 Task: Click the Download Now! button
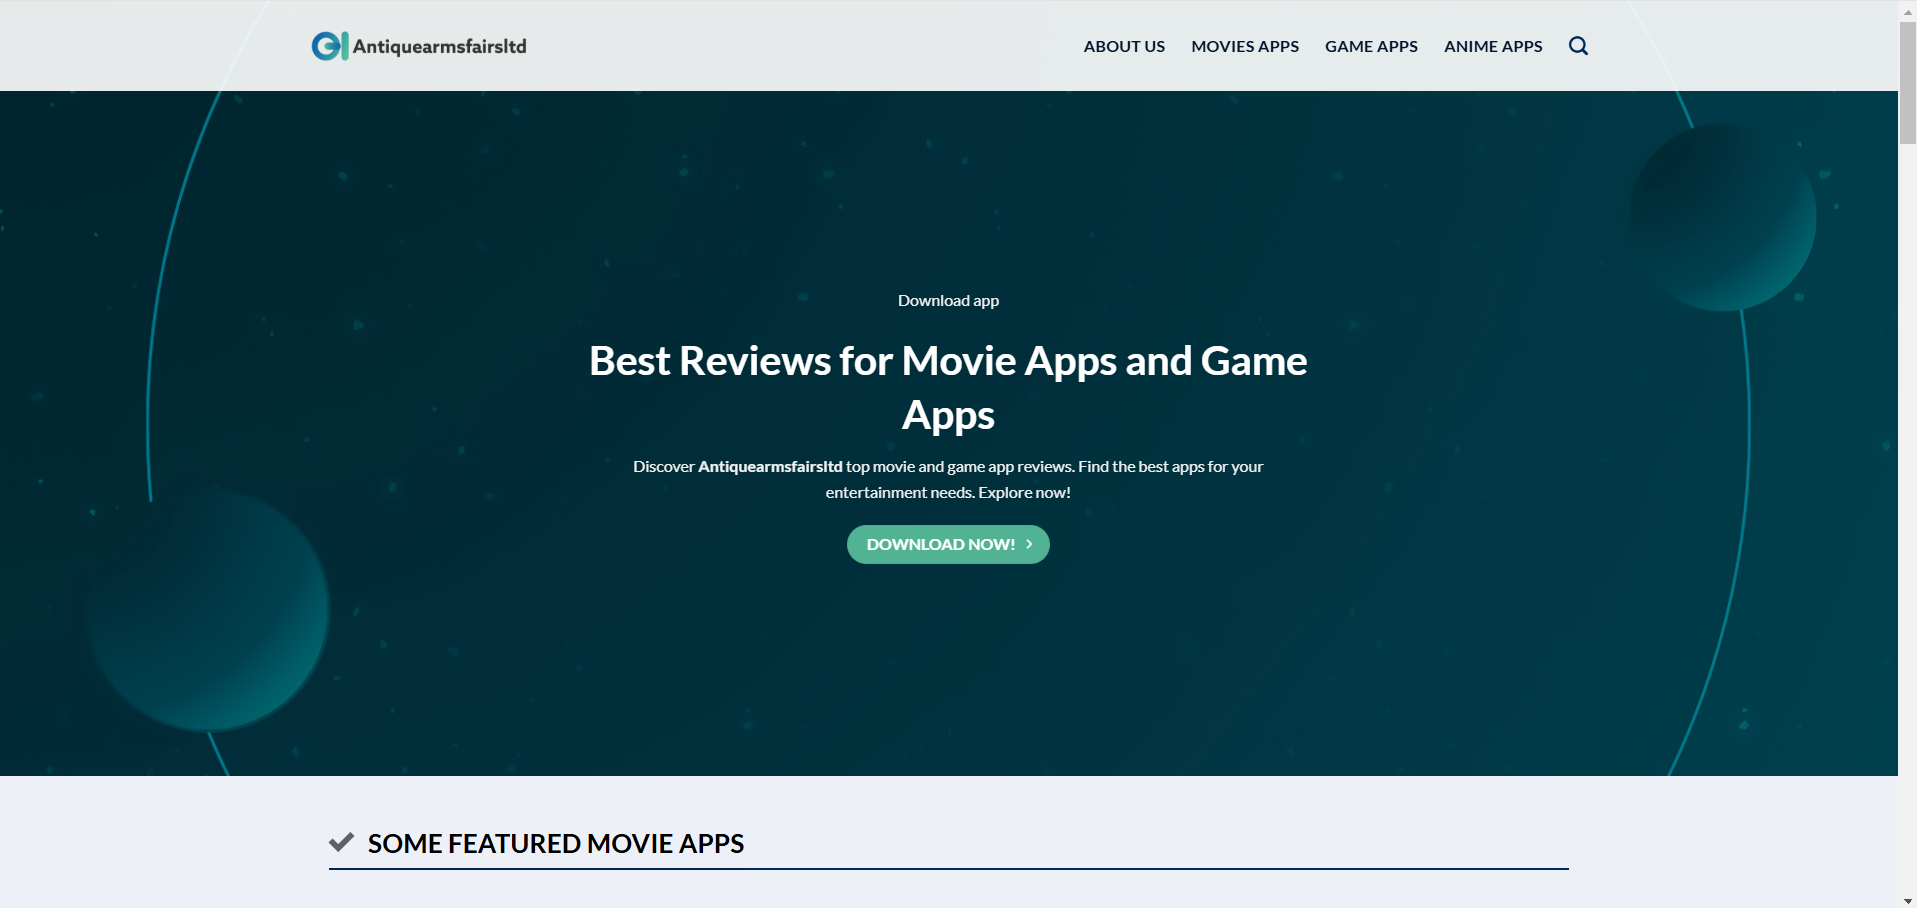[x=948, y=544]
